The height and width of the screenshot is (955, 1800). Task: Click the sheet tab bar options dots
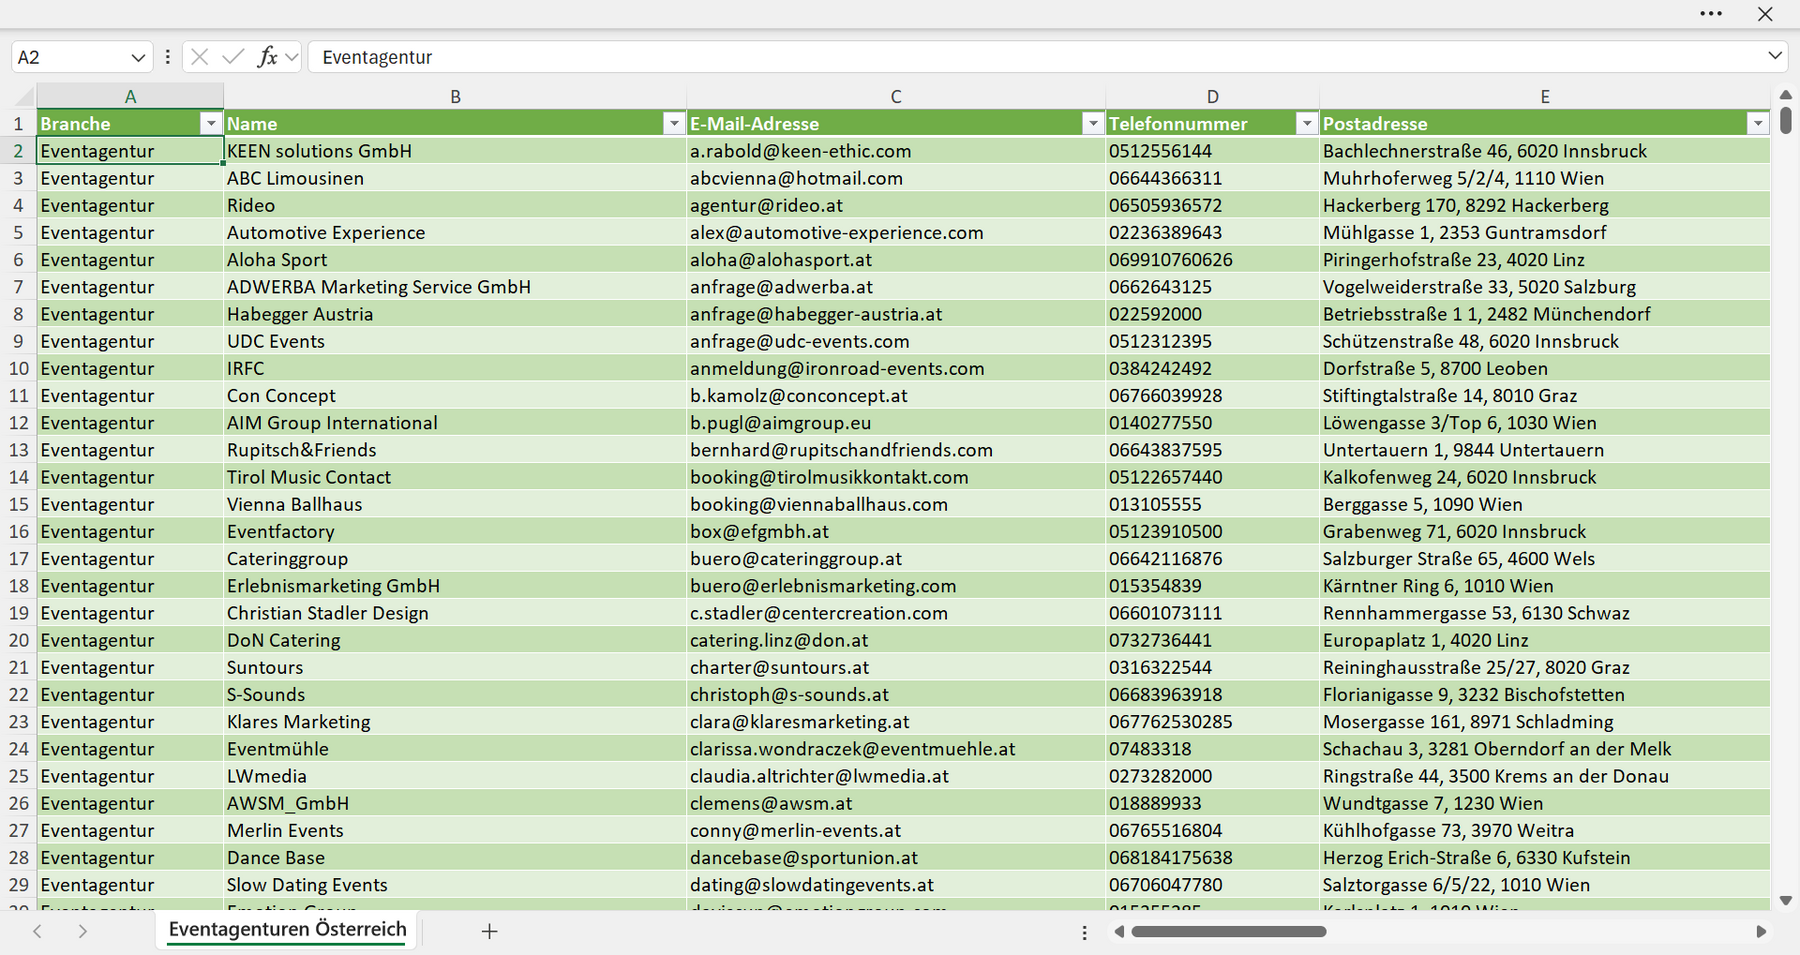(1084, 932)
